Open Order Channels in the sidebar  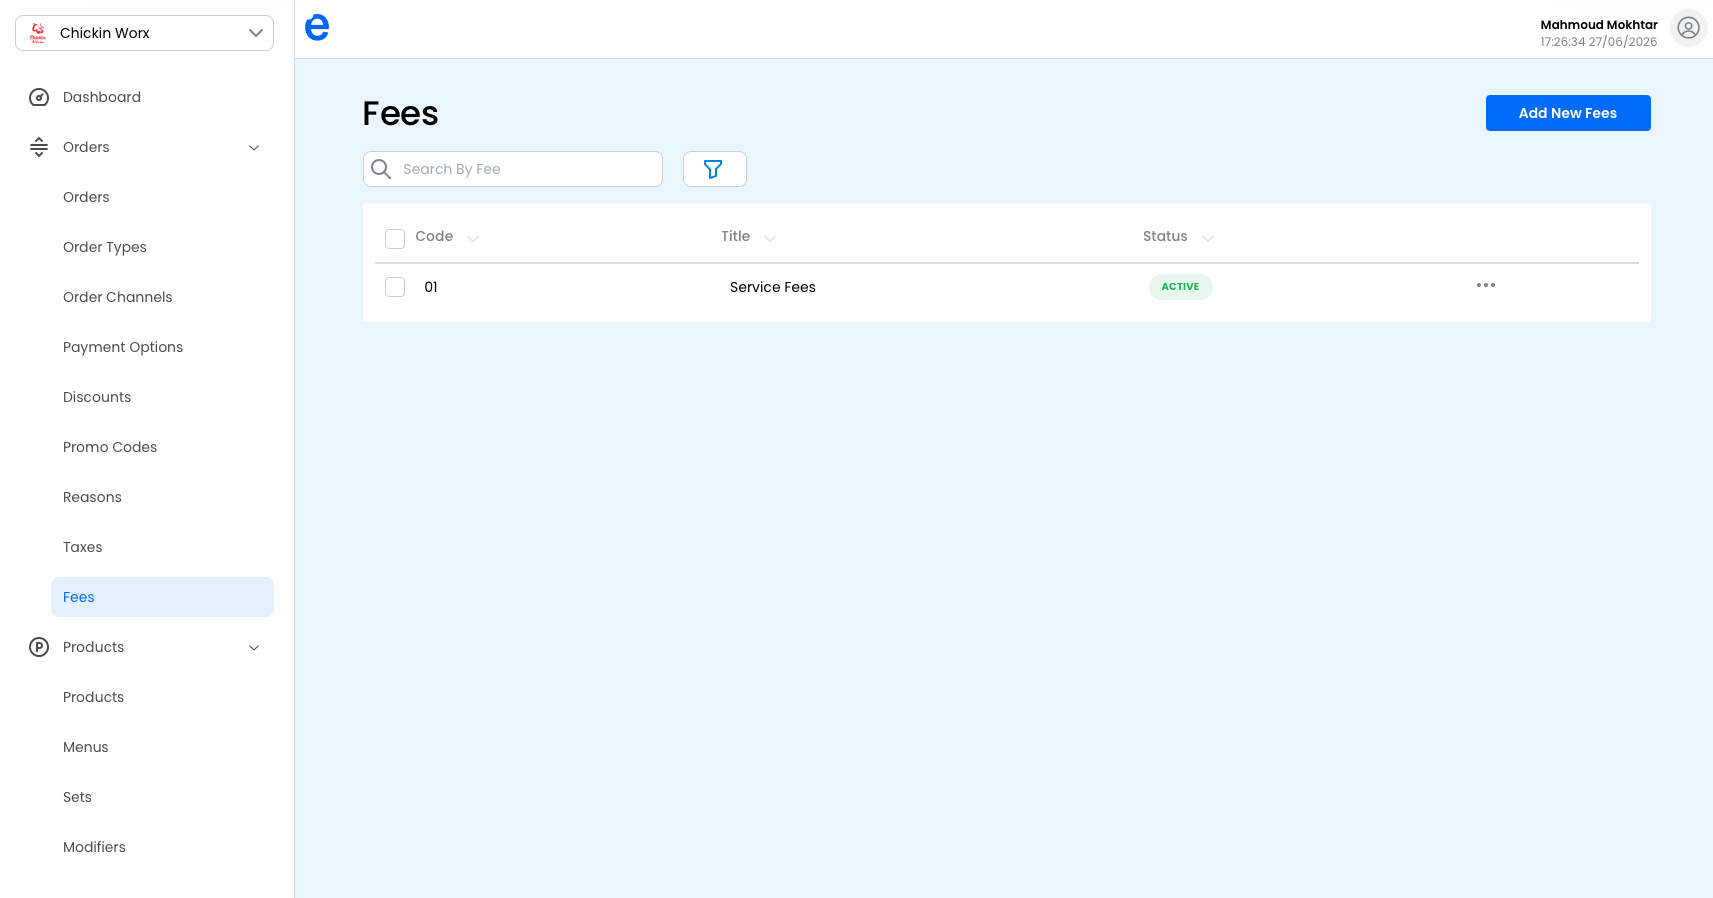coord(118,297)
